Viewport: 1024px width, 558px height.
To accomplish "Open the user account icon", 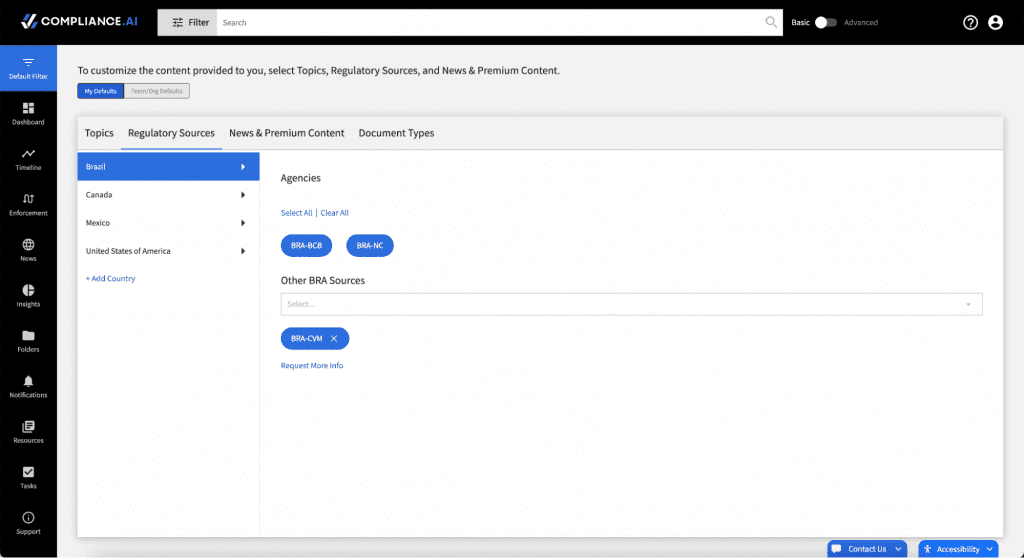I will click(995, 22).
